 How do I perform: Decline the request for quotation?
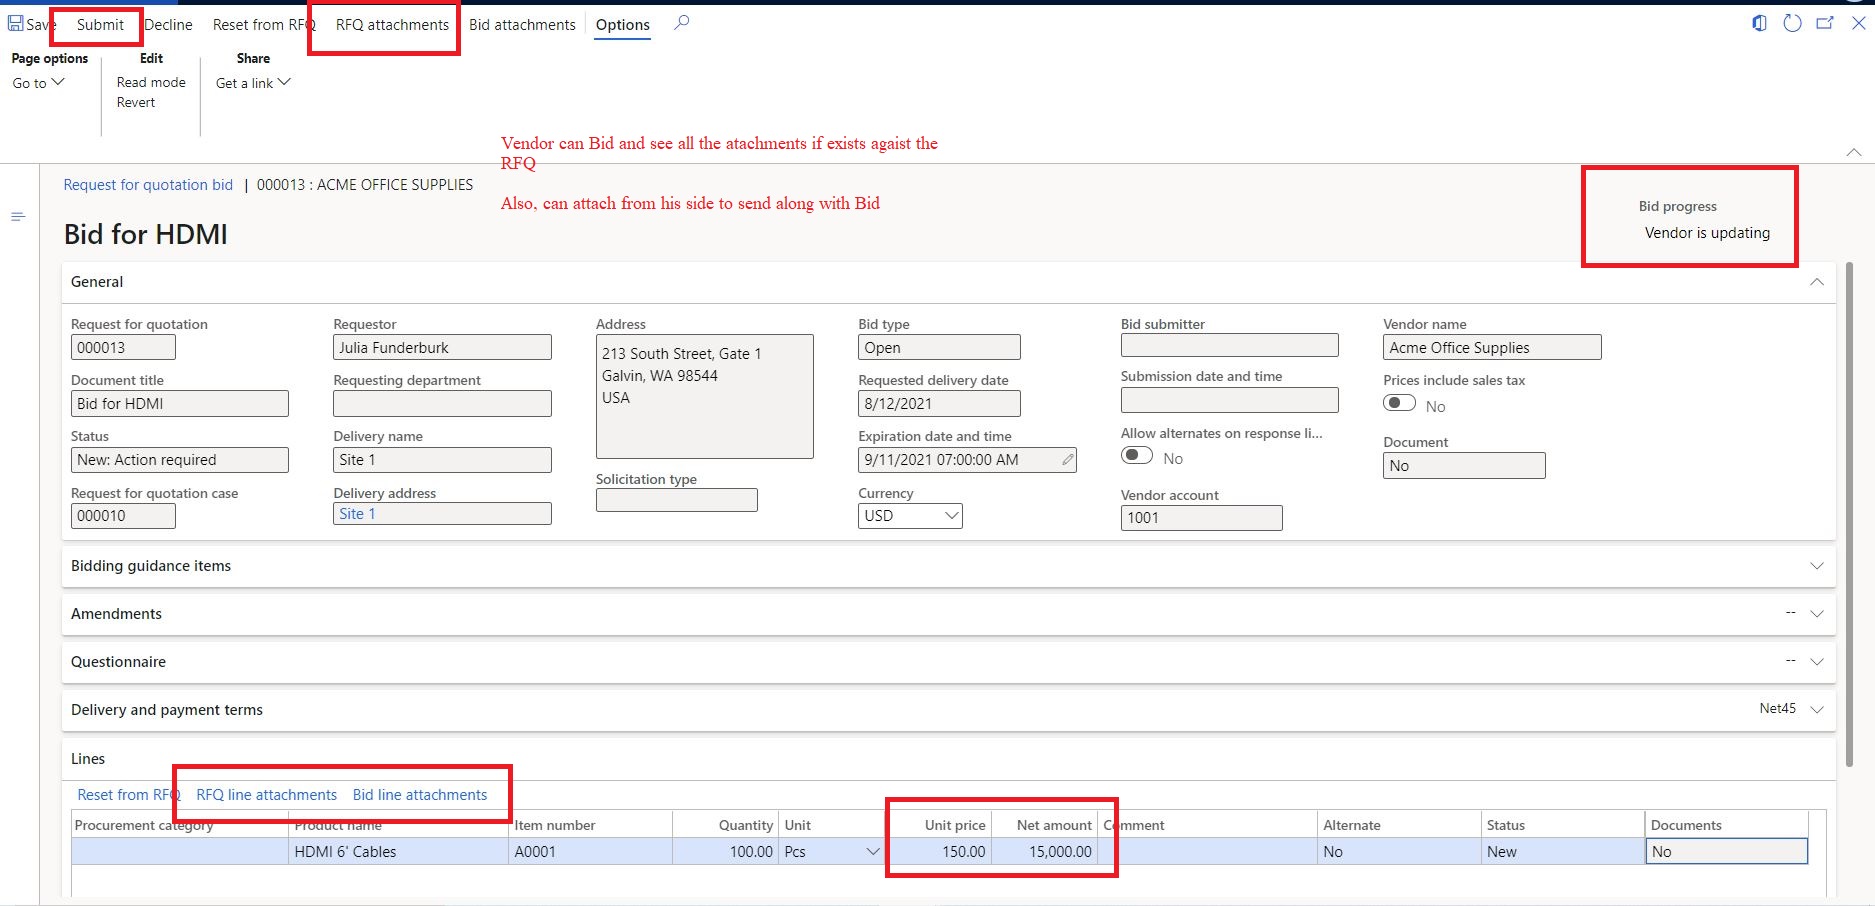pyautogui.click(x=168, y=24)
